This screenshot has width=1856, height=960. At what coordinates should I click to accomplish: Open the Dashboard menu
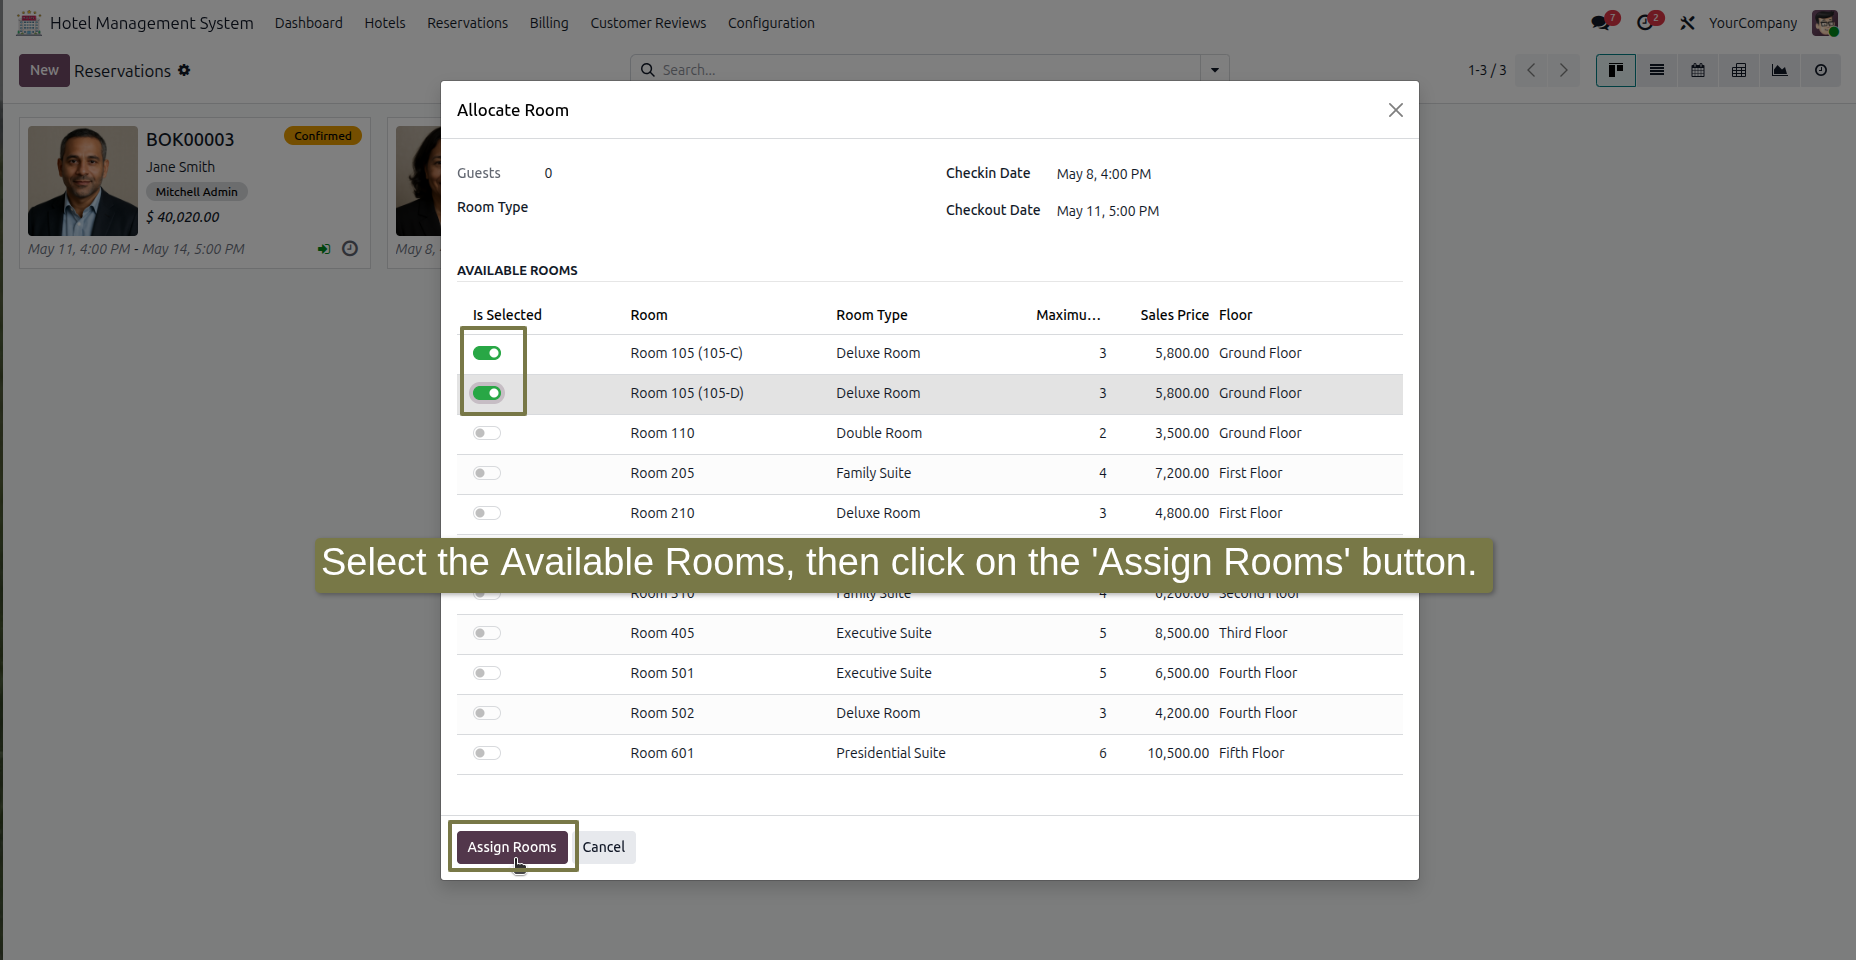[309, 22]
